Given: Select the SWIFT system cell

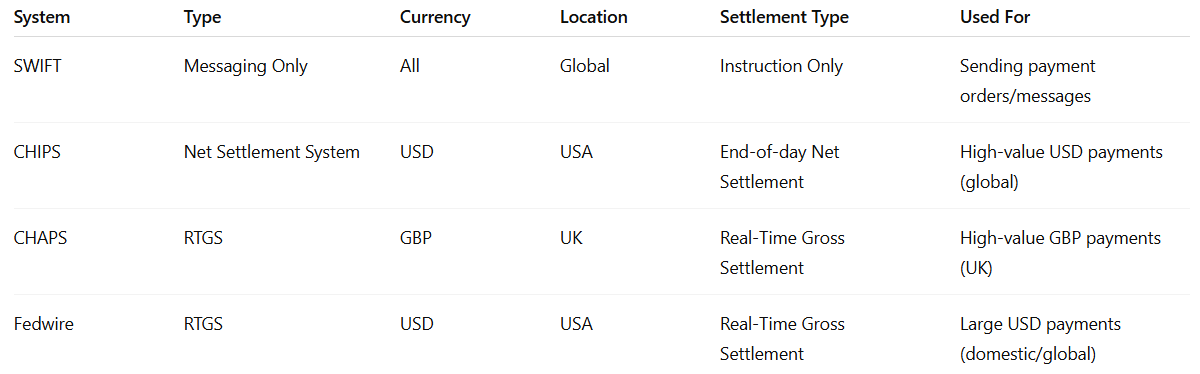Looking at the screenshot, I should (36, 66).
